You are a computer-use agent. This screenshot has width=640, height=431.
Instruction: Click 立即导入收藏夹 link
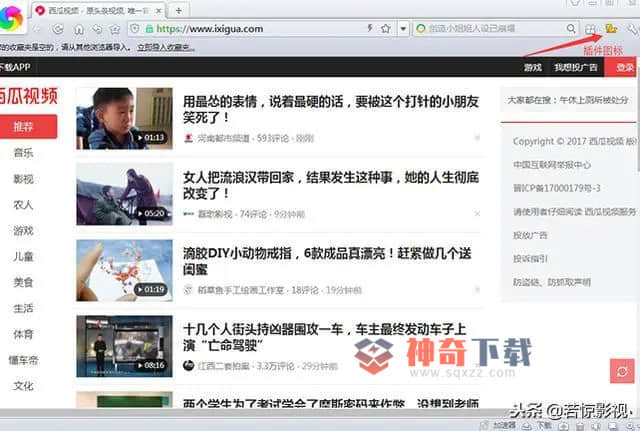point(165,47)
